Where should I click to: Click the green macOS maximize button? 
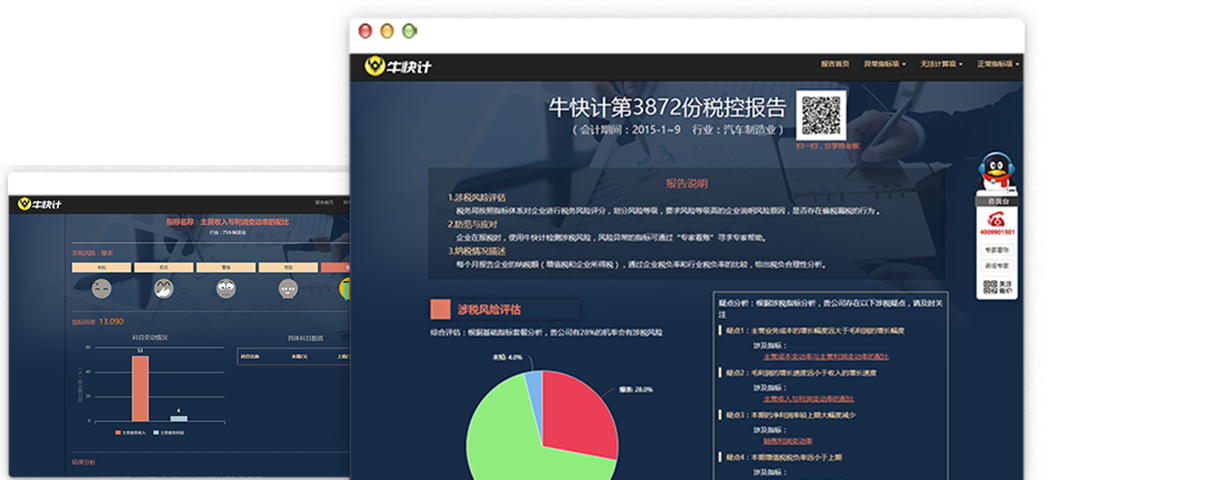(x=409, y=32)
